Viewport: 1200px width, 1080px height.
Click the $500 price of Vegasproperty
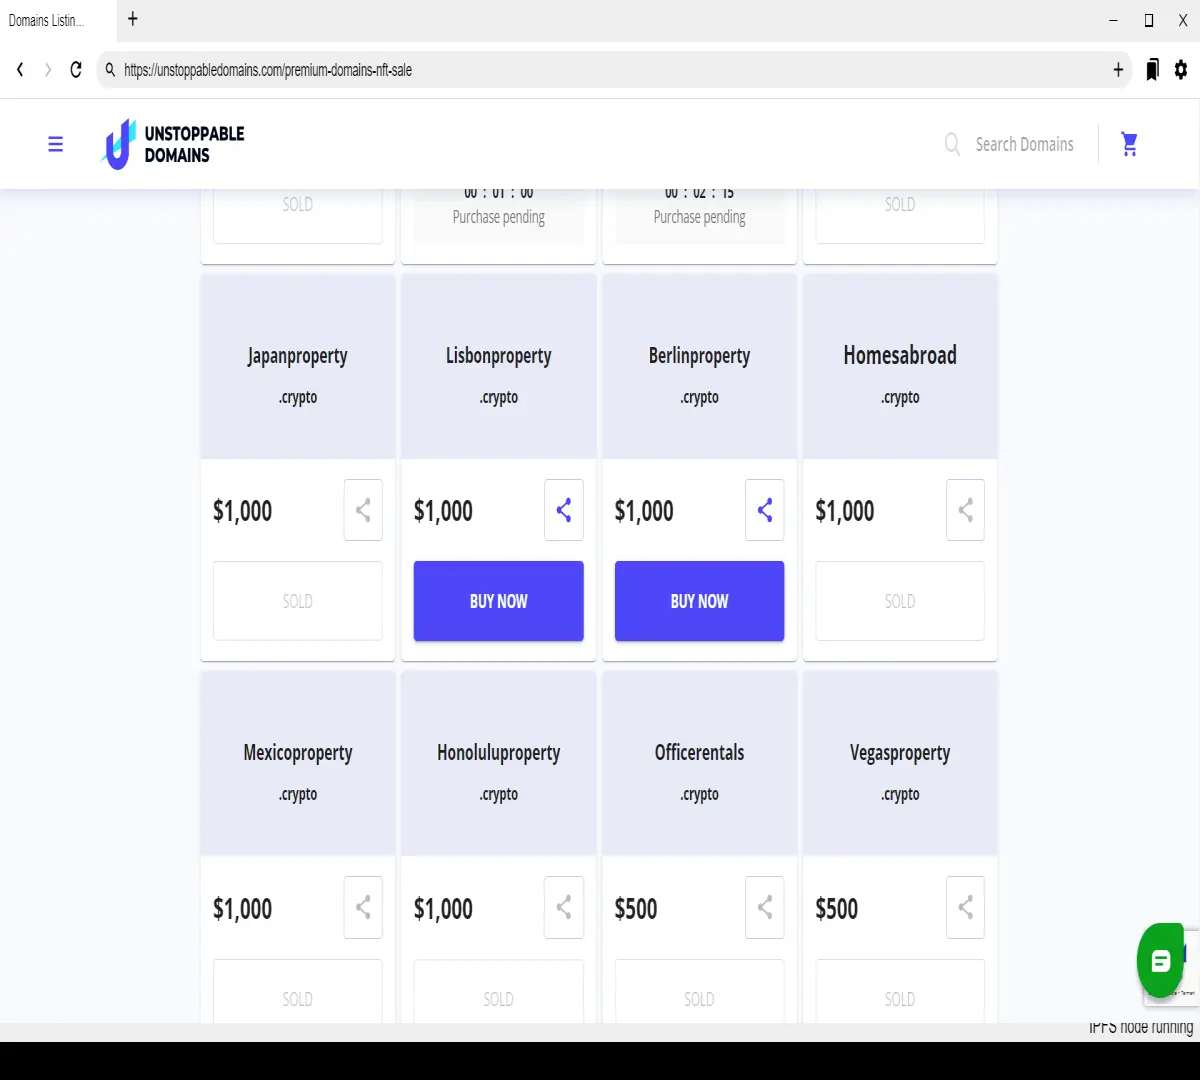tap(837, 909)
